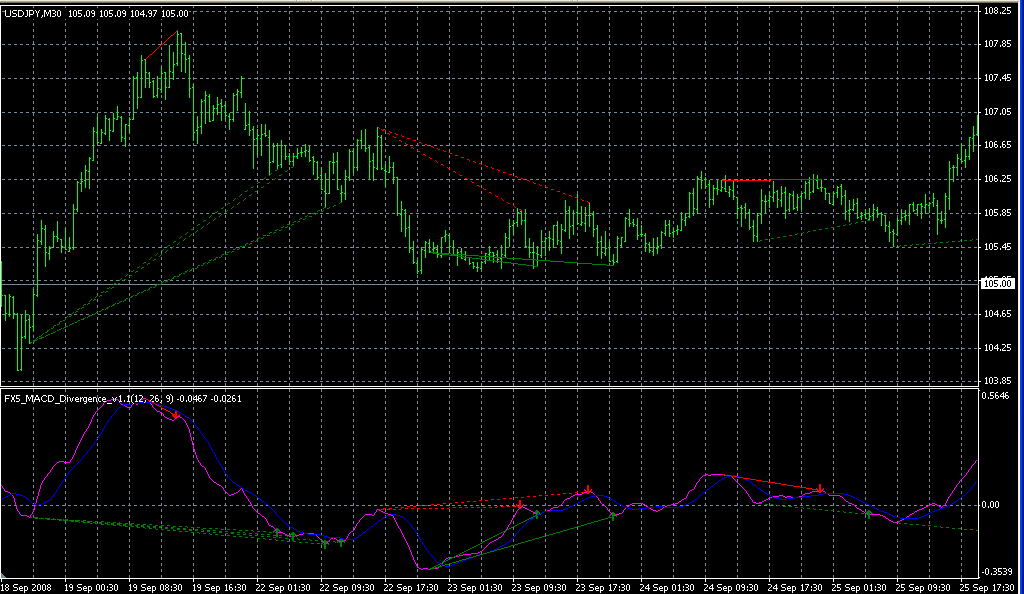Screen dimensions: 1024x594
Task: Click the 25 Sep 17:30 time label
Action: (x=991, y=586)
